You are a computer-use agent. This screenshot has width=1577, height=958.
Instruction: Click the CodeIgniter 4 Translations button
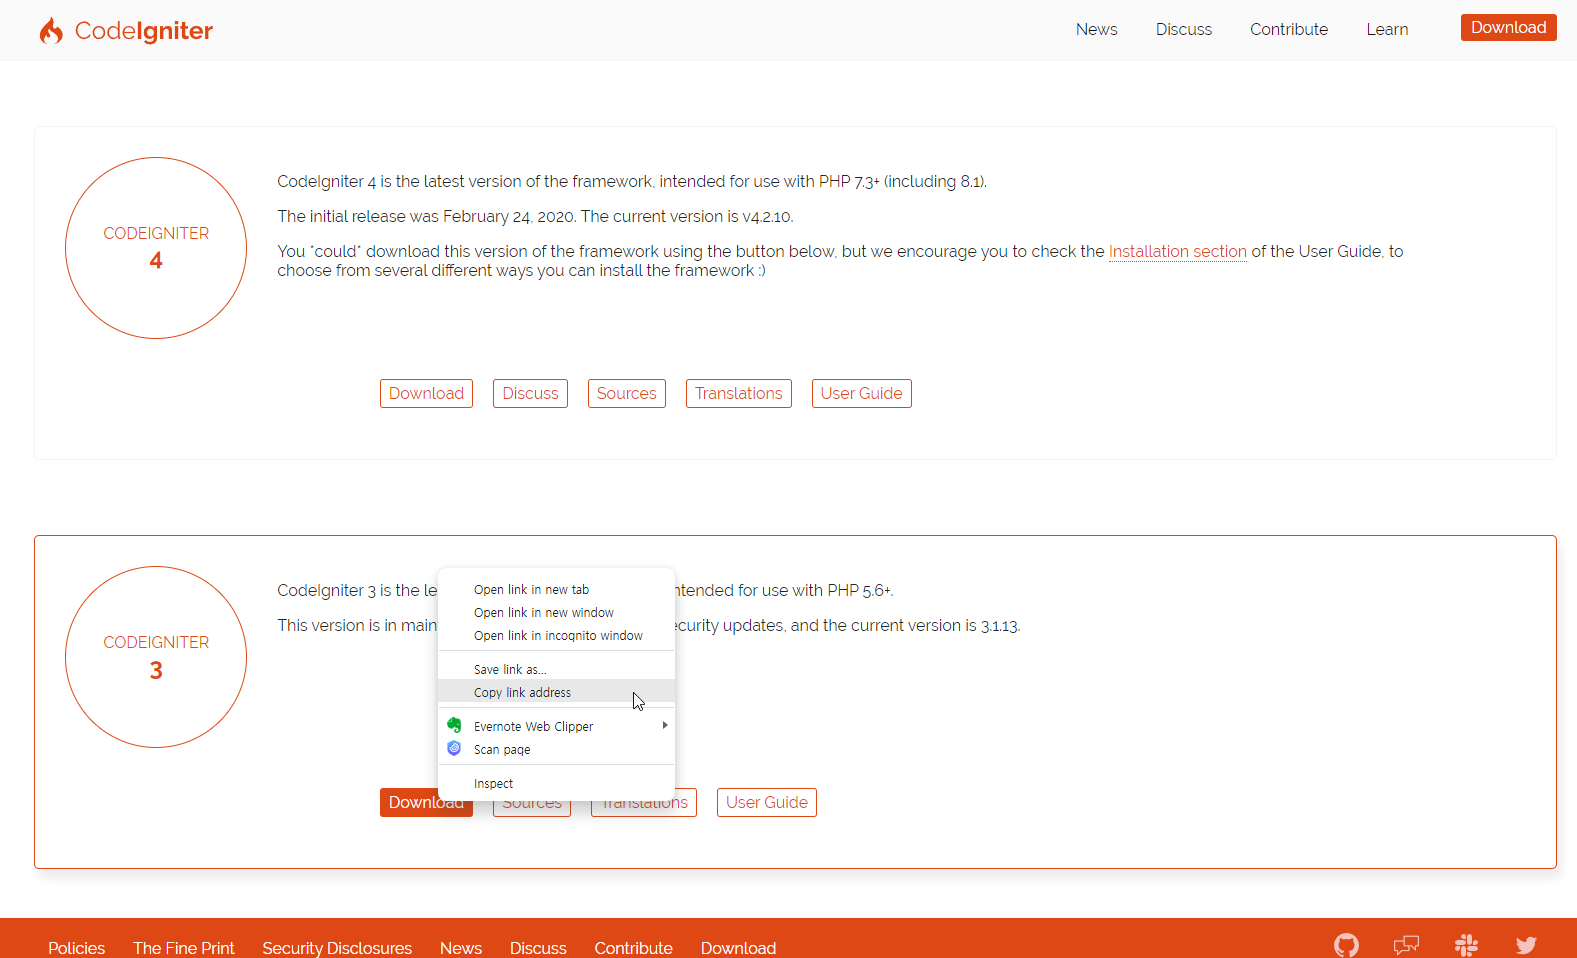[738, 394]
